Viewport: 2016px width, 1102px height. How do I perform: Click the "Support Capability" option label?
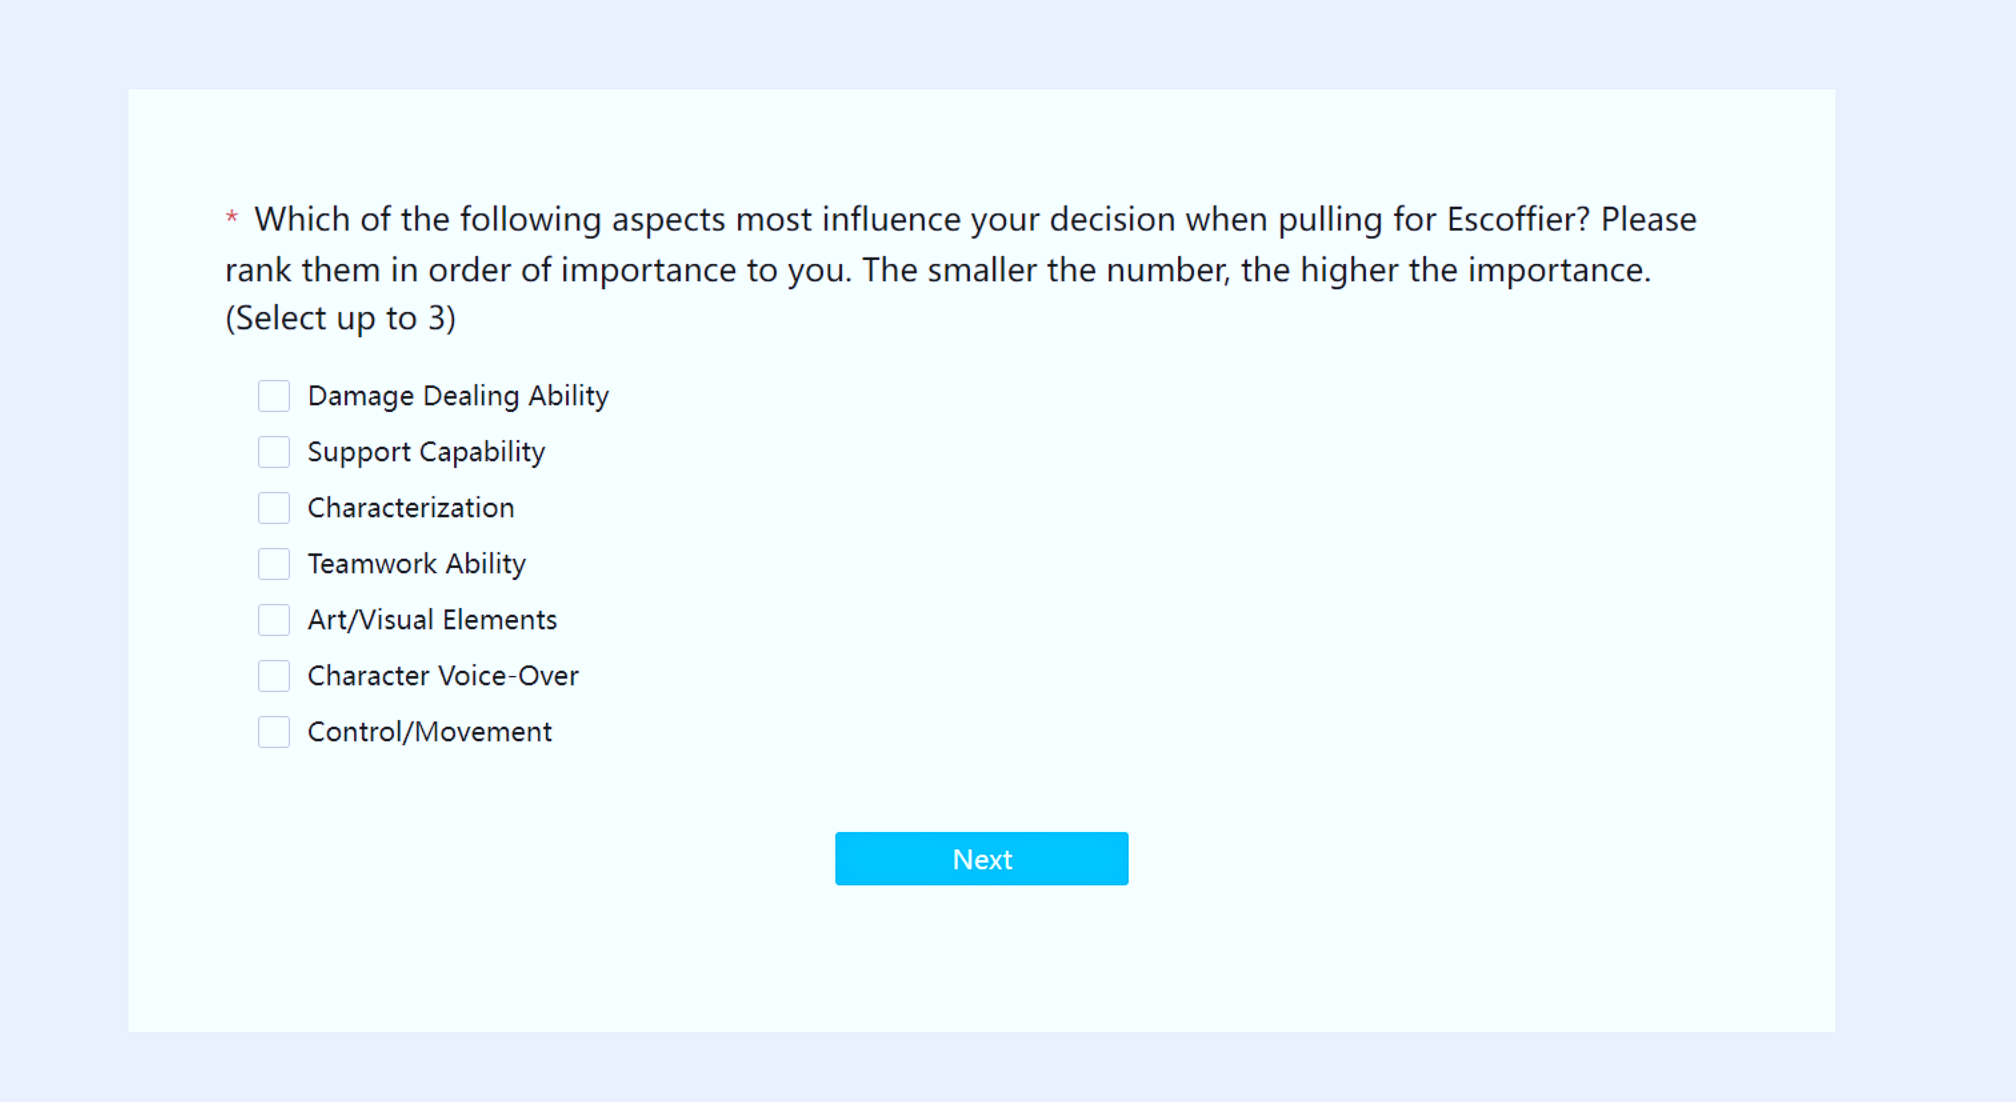click(426, 452)
